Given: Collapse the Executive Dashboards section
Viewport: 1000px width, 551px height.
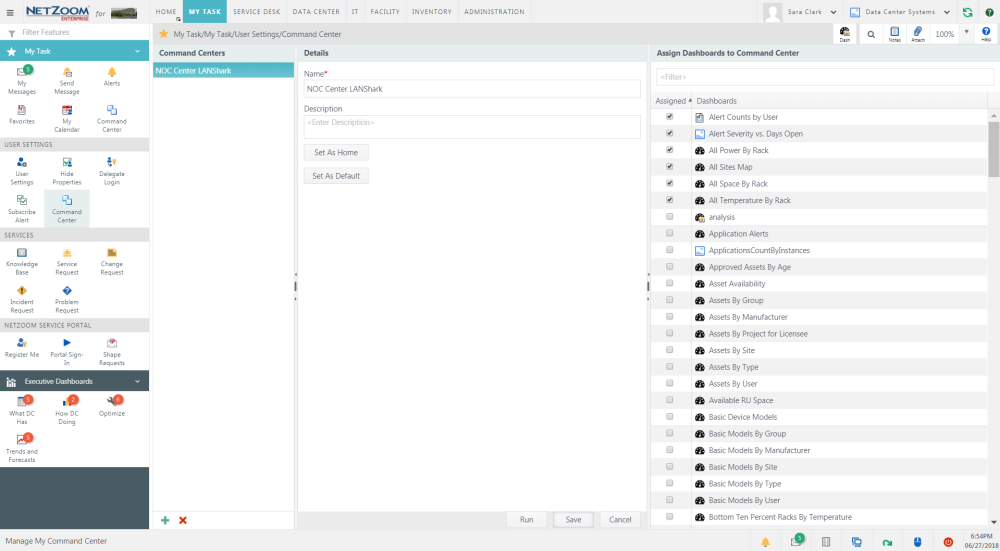Looking at the screenshot, I should pos(137,381).
